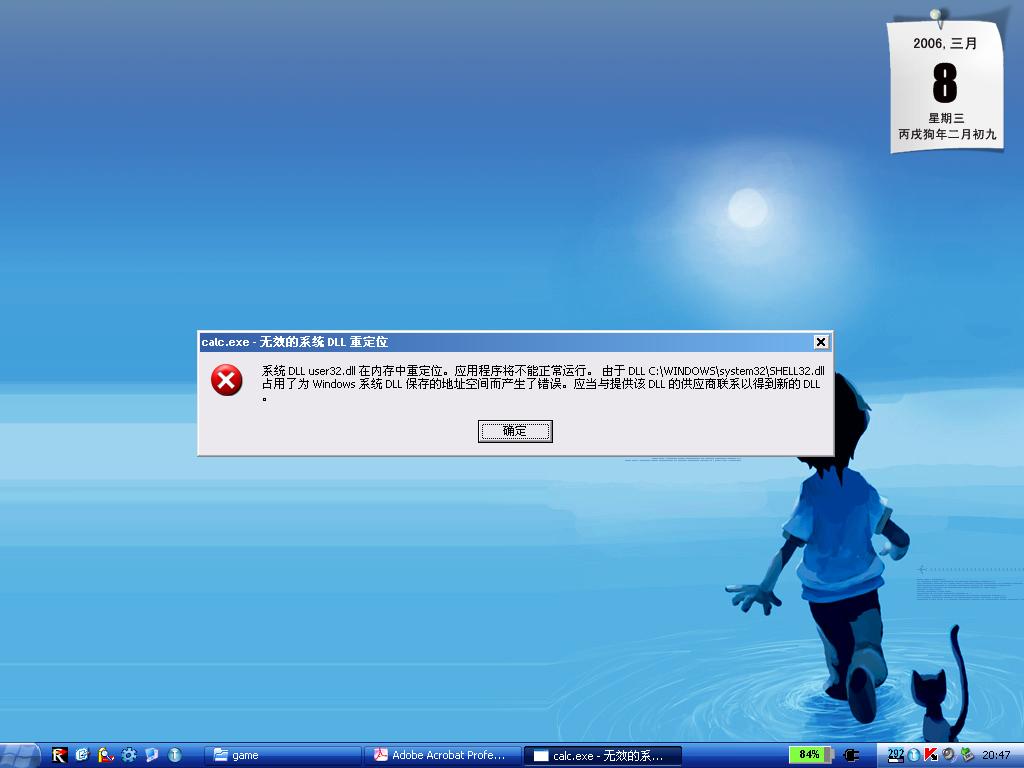Click the 84% battery indicator
This screenshot has height=768, width=1024.
click(x=809, y=755)
